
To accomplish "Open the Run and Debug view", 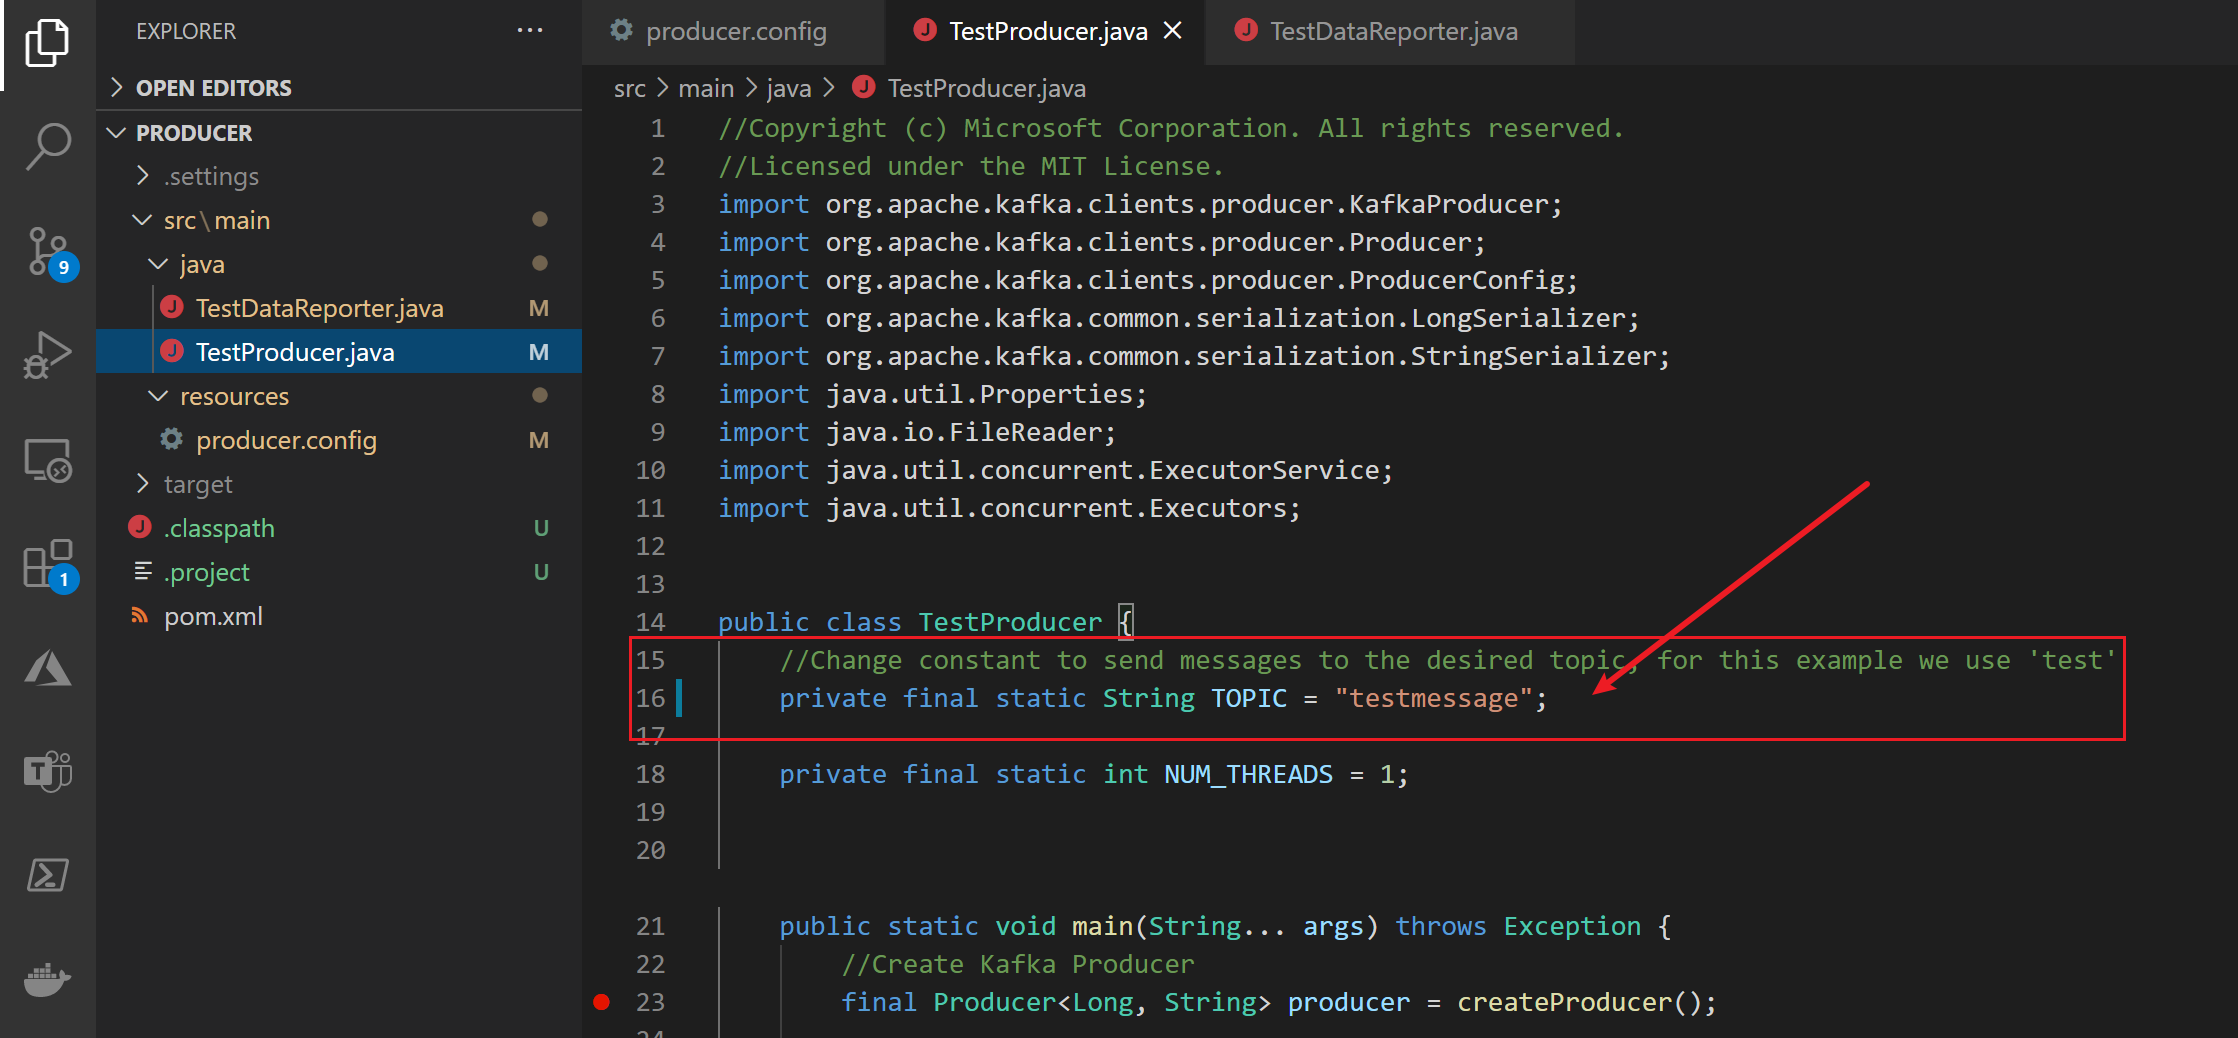I will 47,355.
